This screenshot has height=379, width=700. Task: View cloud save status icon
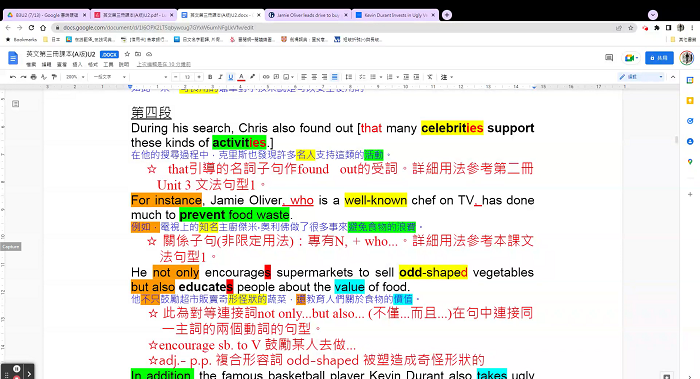pyautogui.click(x=149, y=54)
